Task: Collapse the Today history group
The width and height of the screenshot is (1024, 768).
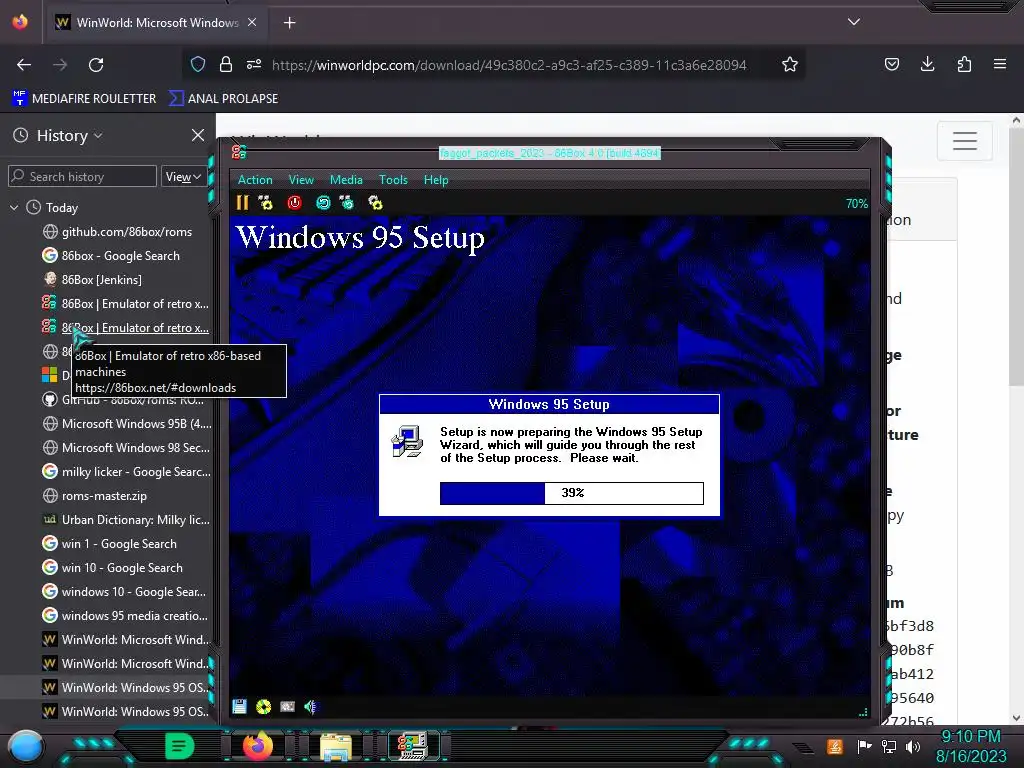Action: (14, 208)
